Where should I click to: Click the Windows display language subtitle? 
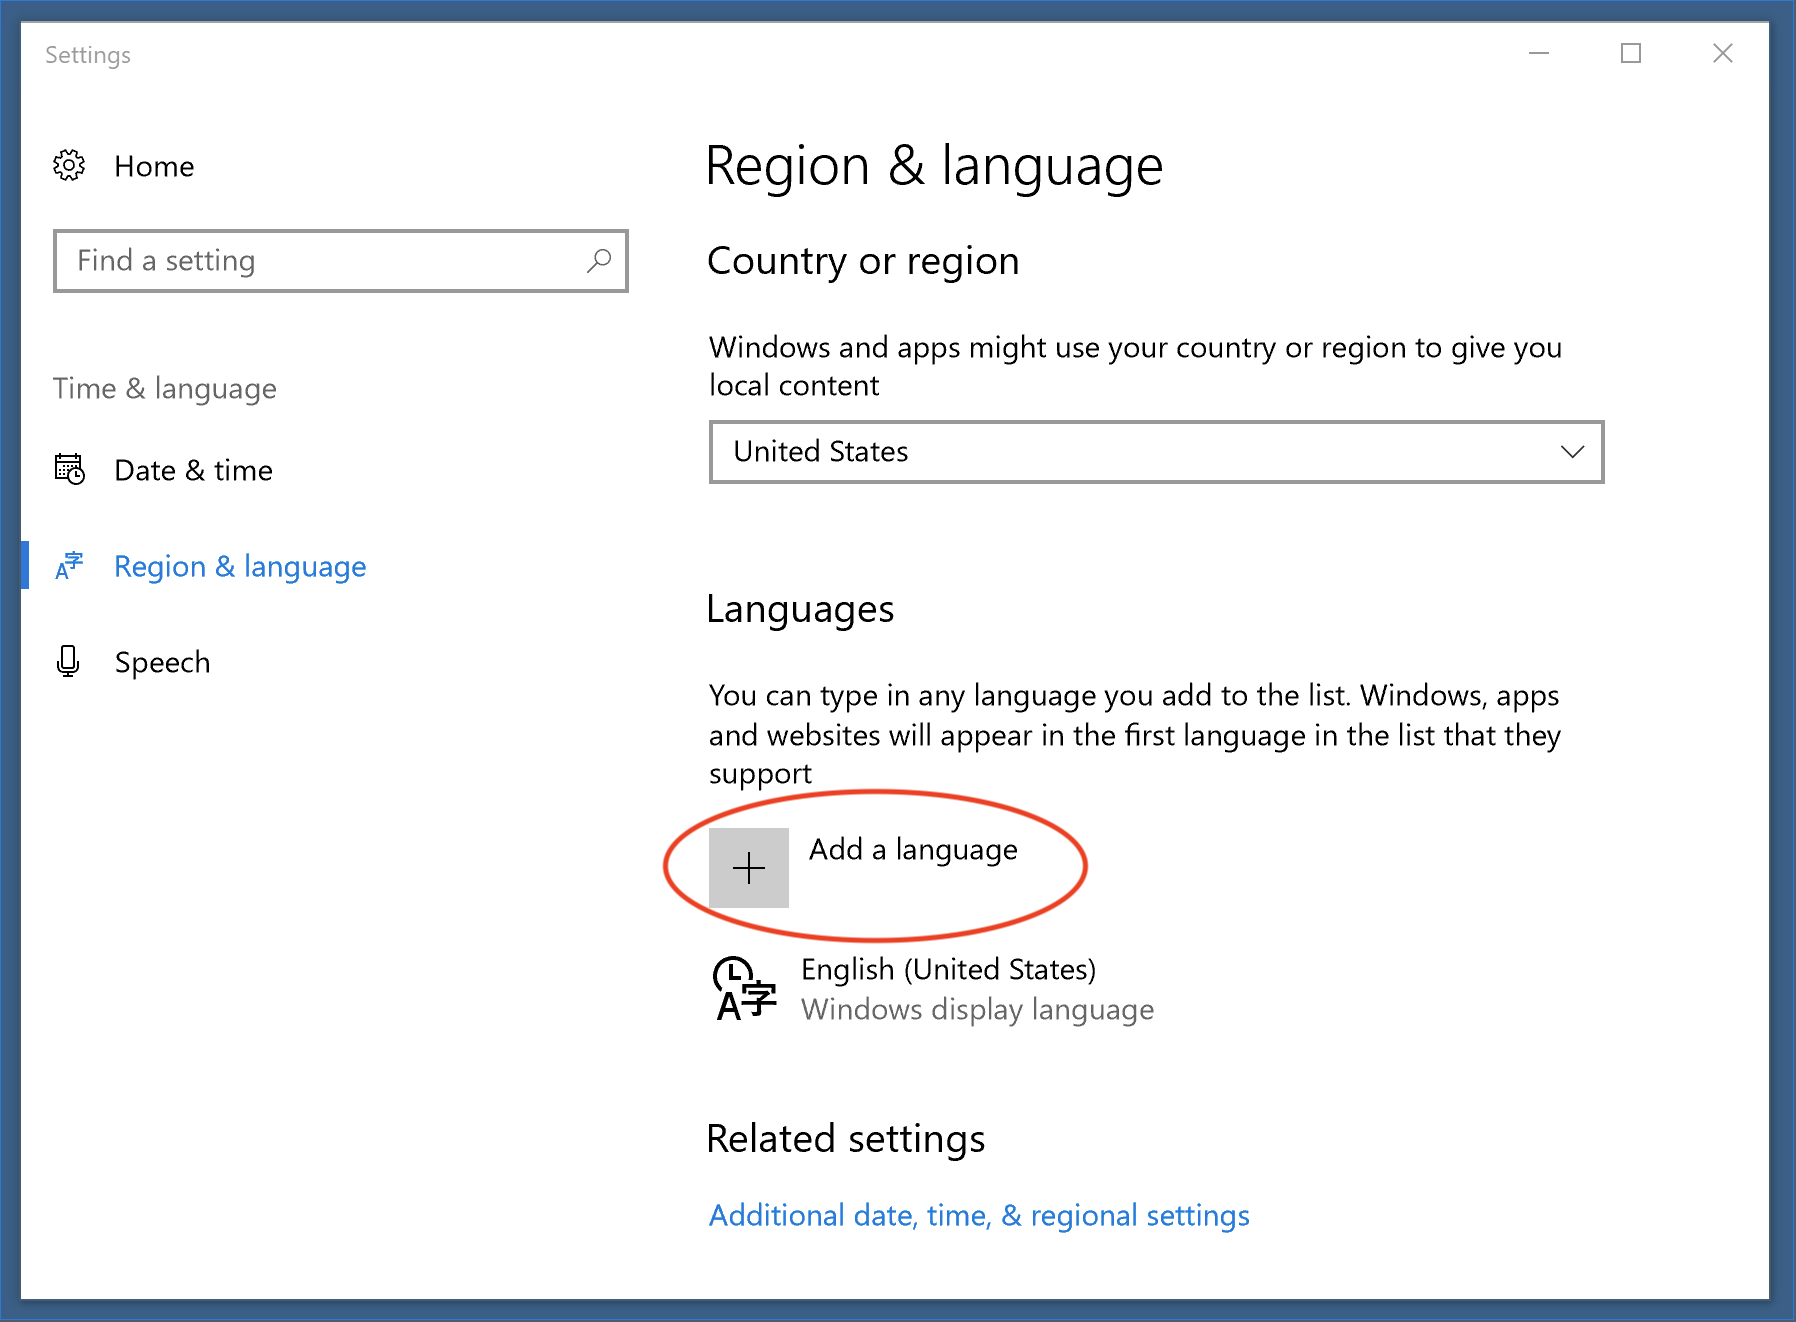(977, 1010)
